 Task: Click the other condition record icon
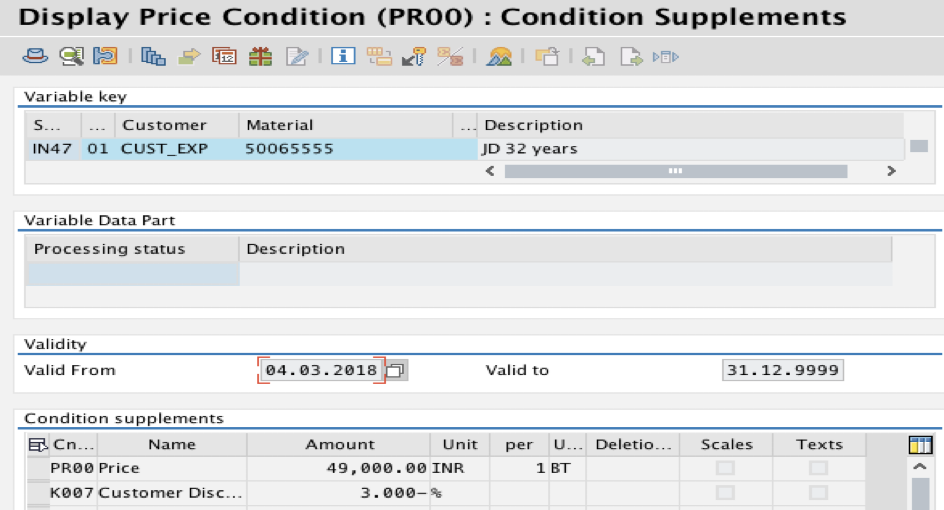pos(666,57)
